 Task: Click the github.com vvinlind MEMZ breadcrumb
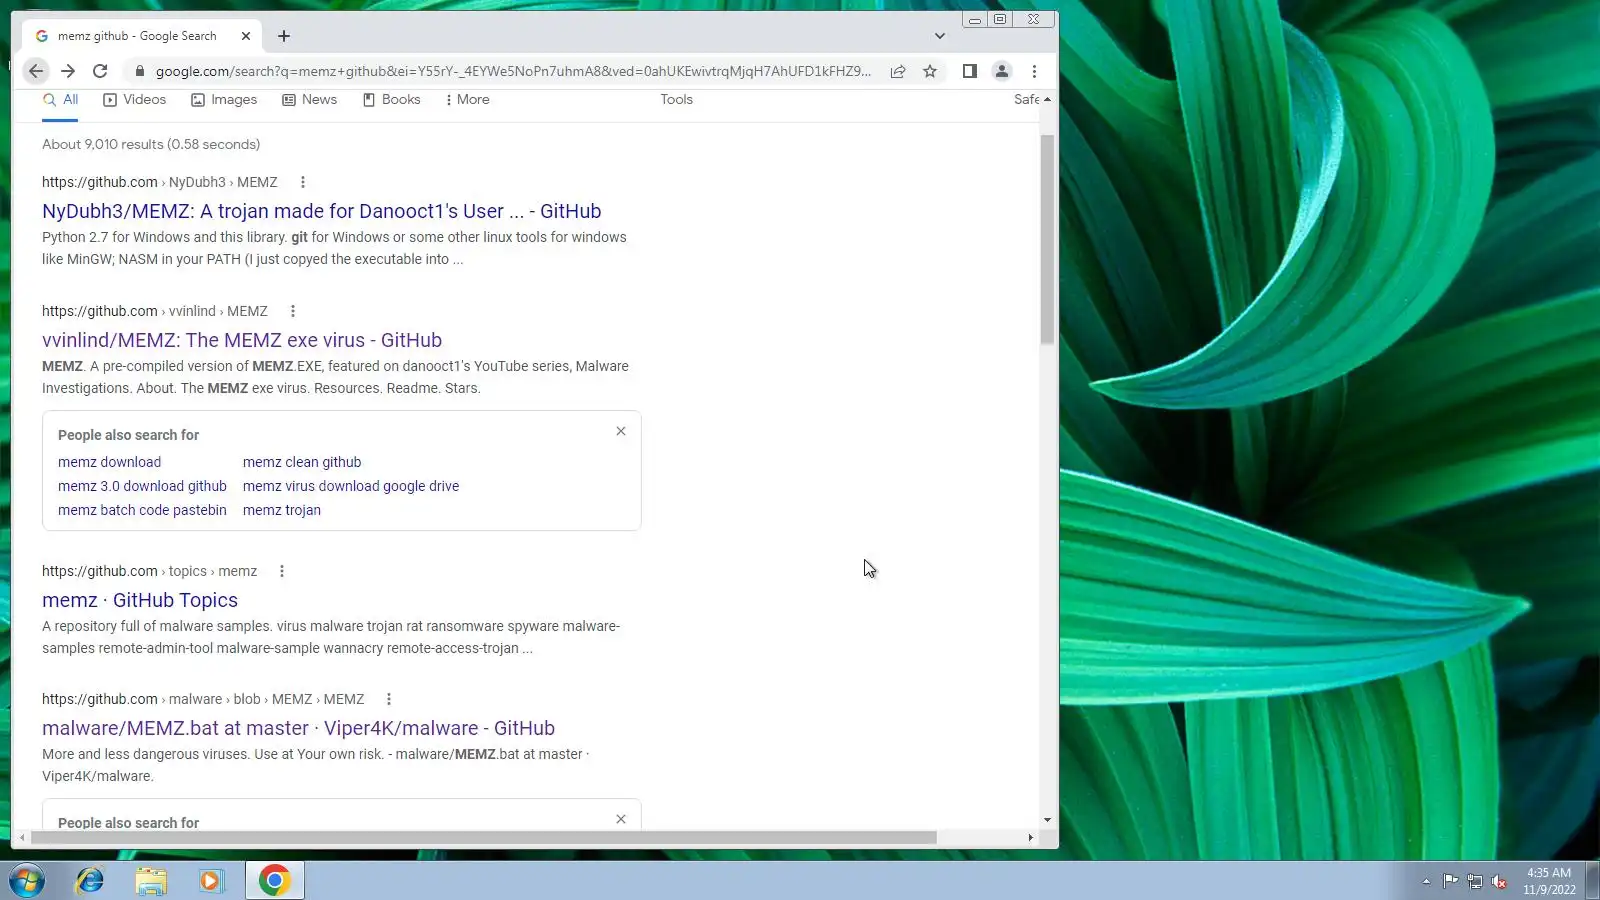pos(155,311)
